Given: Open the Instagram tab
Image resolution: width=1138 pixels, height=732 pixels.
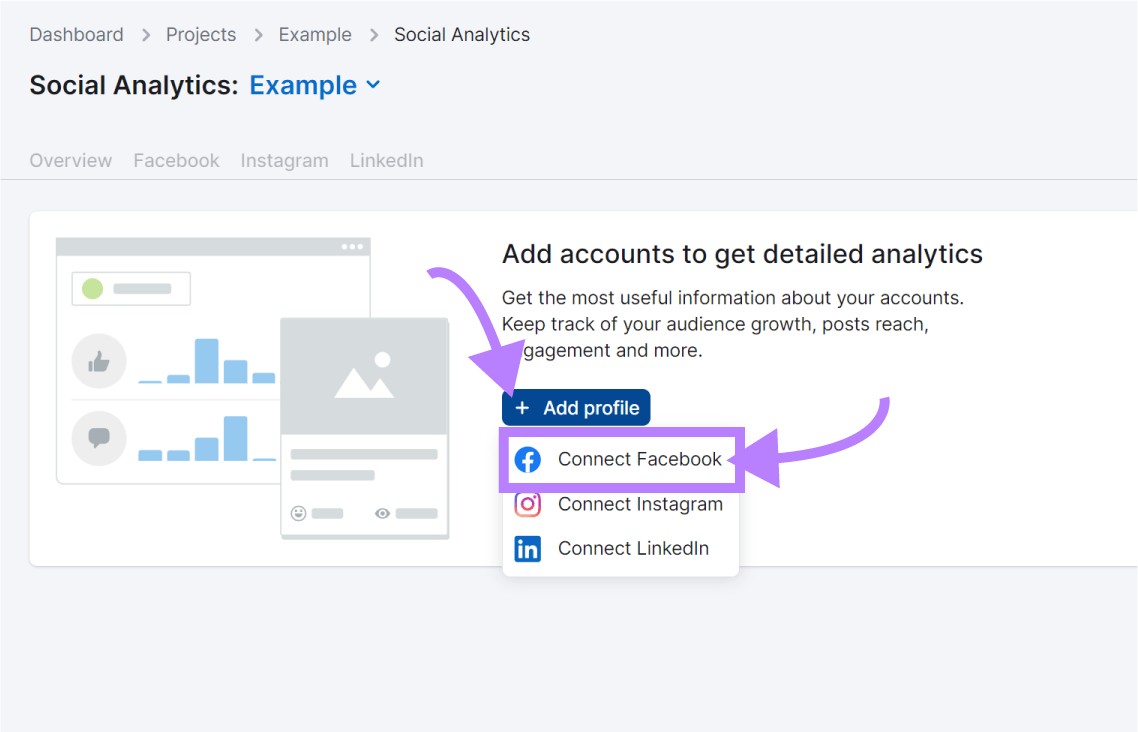Looking at the screenshot, I should (x=284, y=160).
